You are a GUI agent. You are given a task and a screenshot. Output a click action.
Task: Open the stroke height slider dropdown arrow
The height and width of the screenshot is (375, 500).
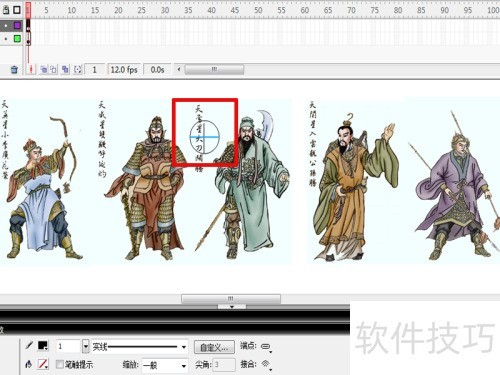86,346
